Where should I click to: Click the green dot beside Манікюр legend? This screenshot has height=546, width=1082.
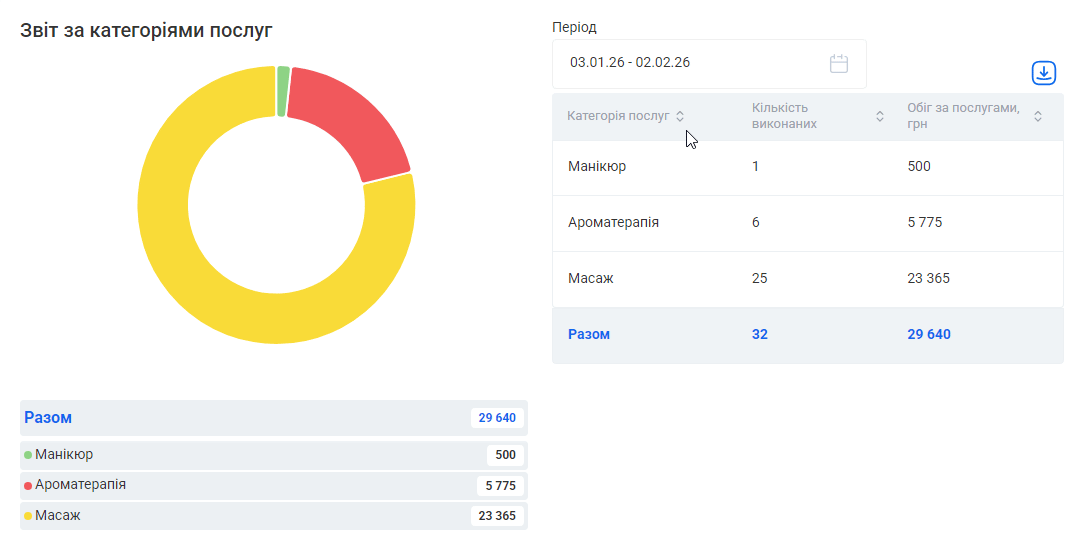point(28,456)
